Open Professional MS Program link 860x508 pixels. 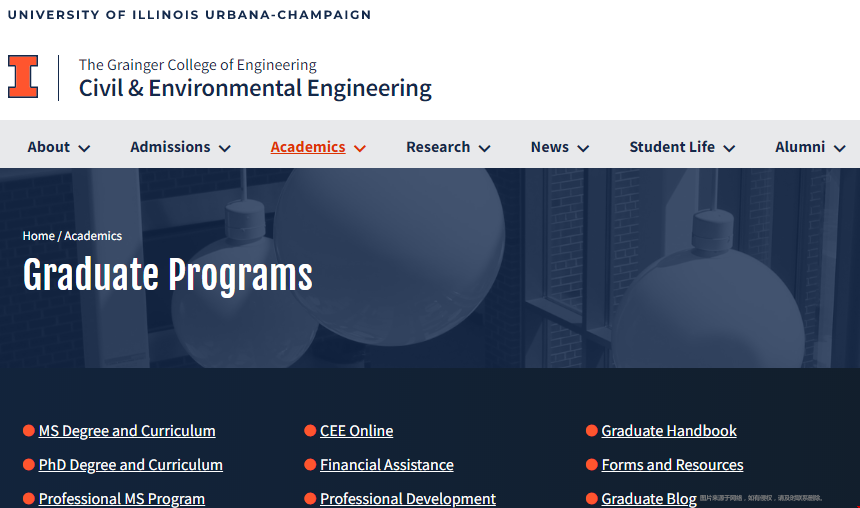tap(122, 499)
